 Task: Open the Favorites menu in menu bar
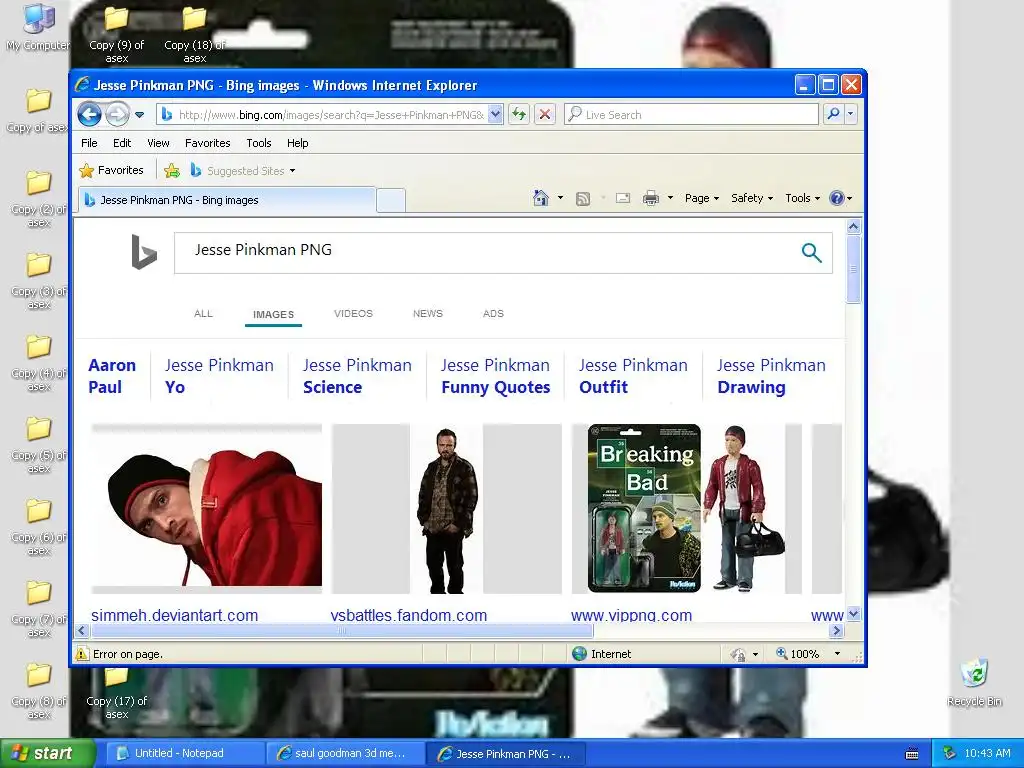pyautogui.click(x=208, y=143)
